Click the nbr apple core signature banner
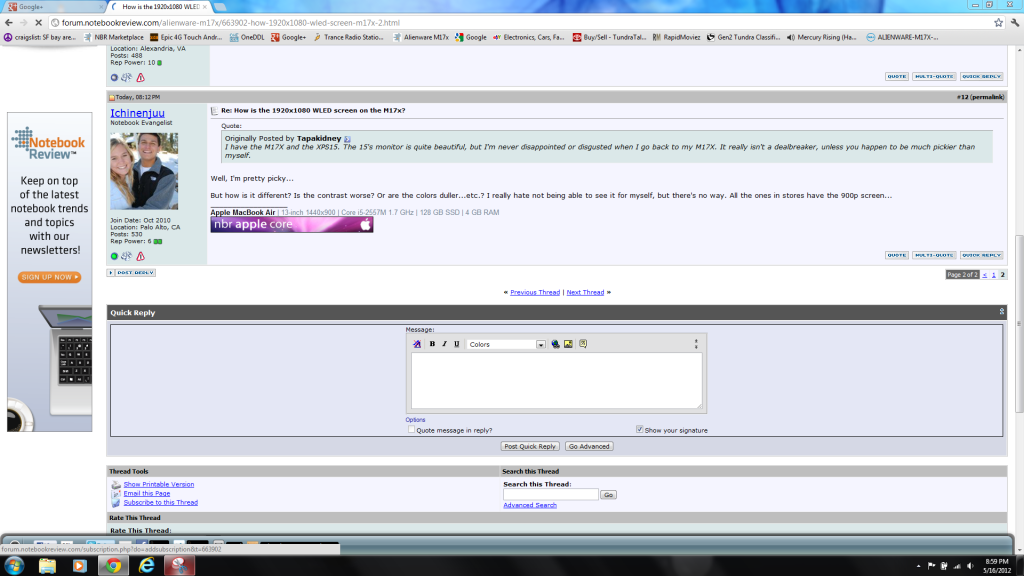 click(291, 225)
